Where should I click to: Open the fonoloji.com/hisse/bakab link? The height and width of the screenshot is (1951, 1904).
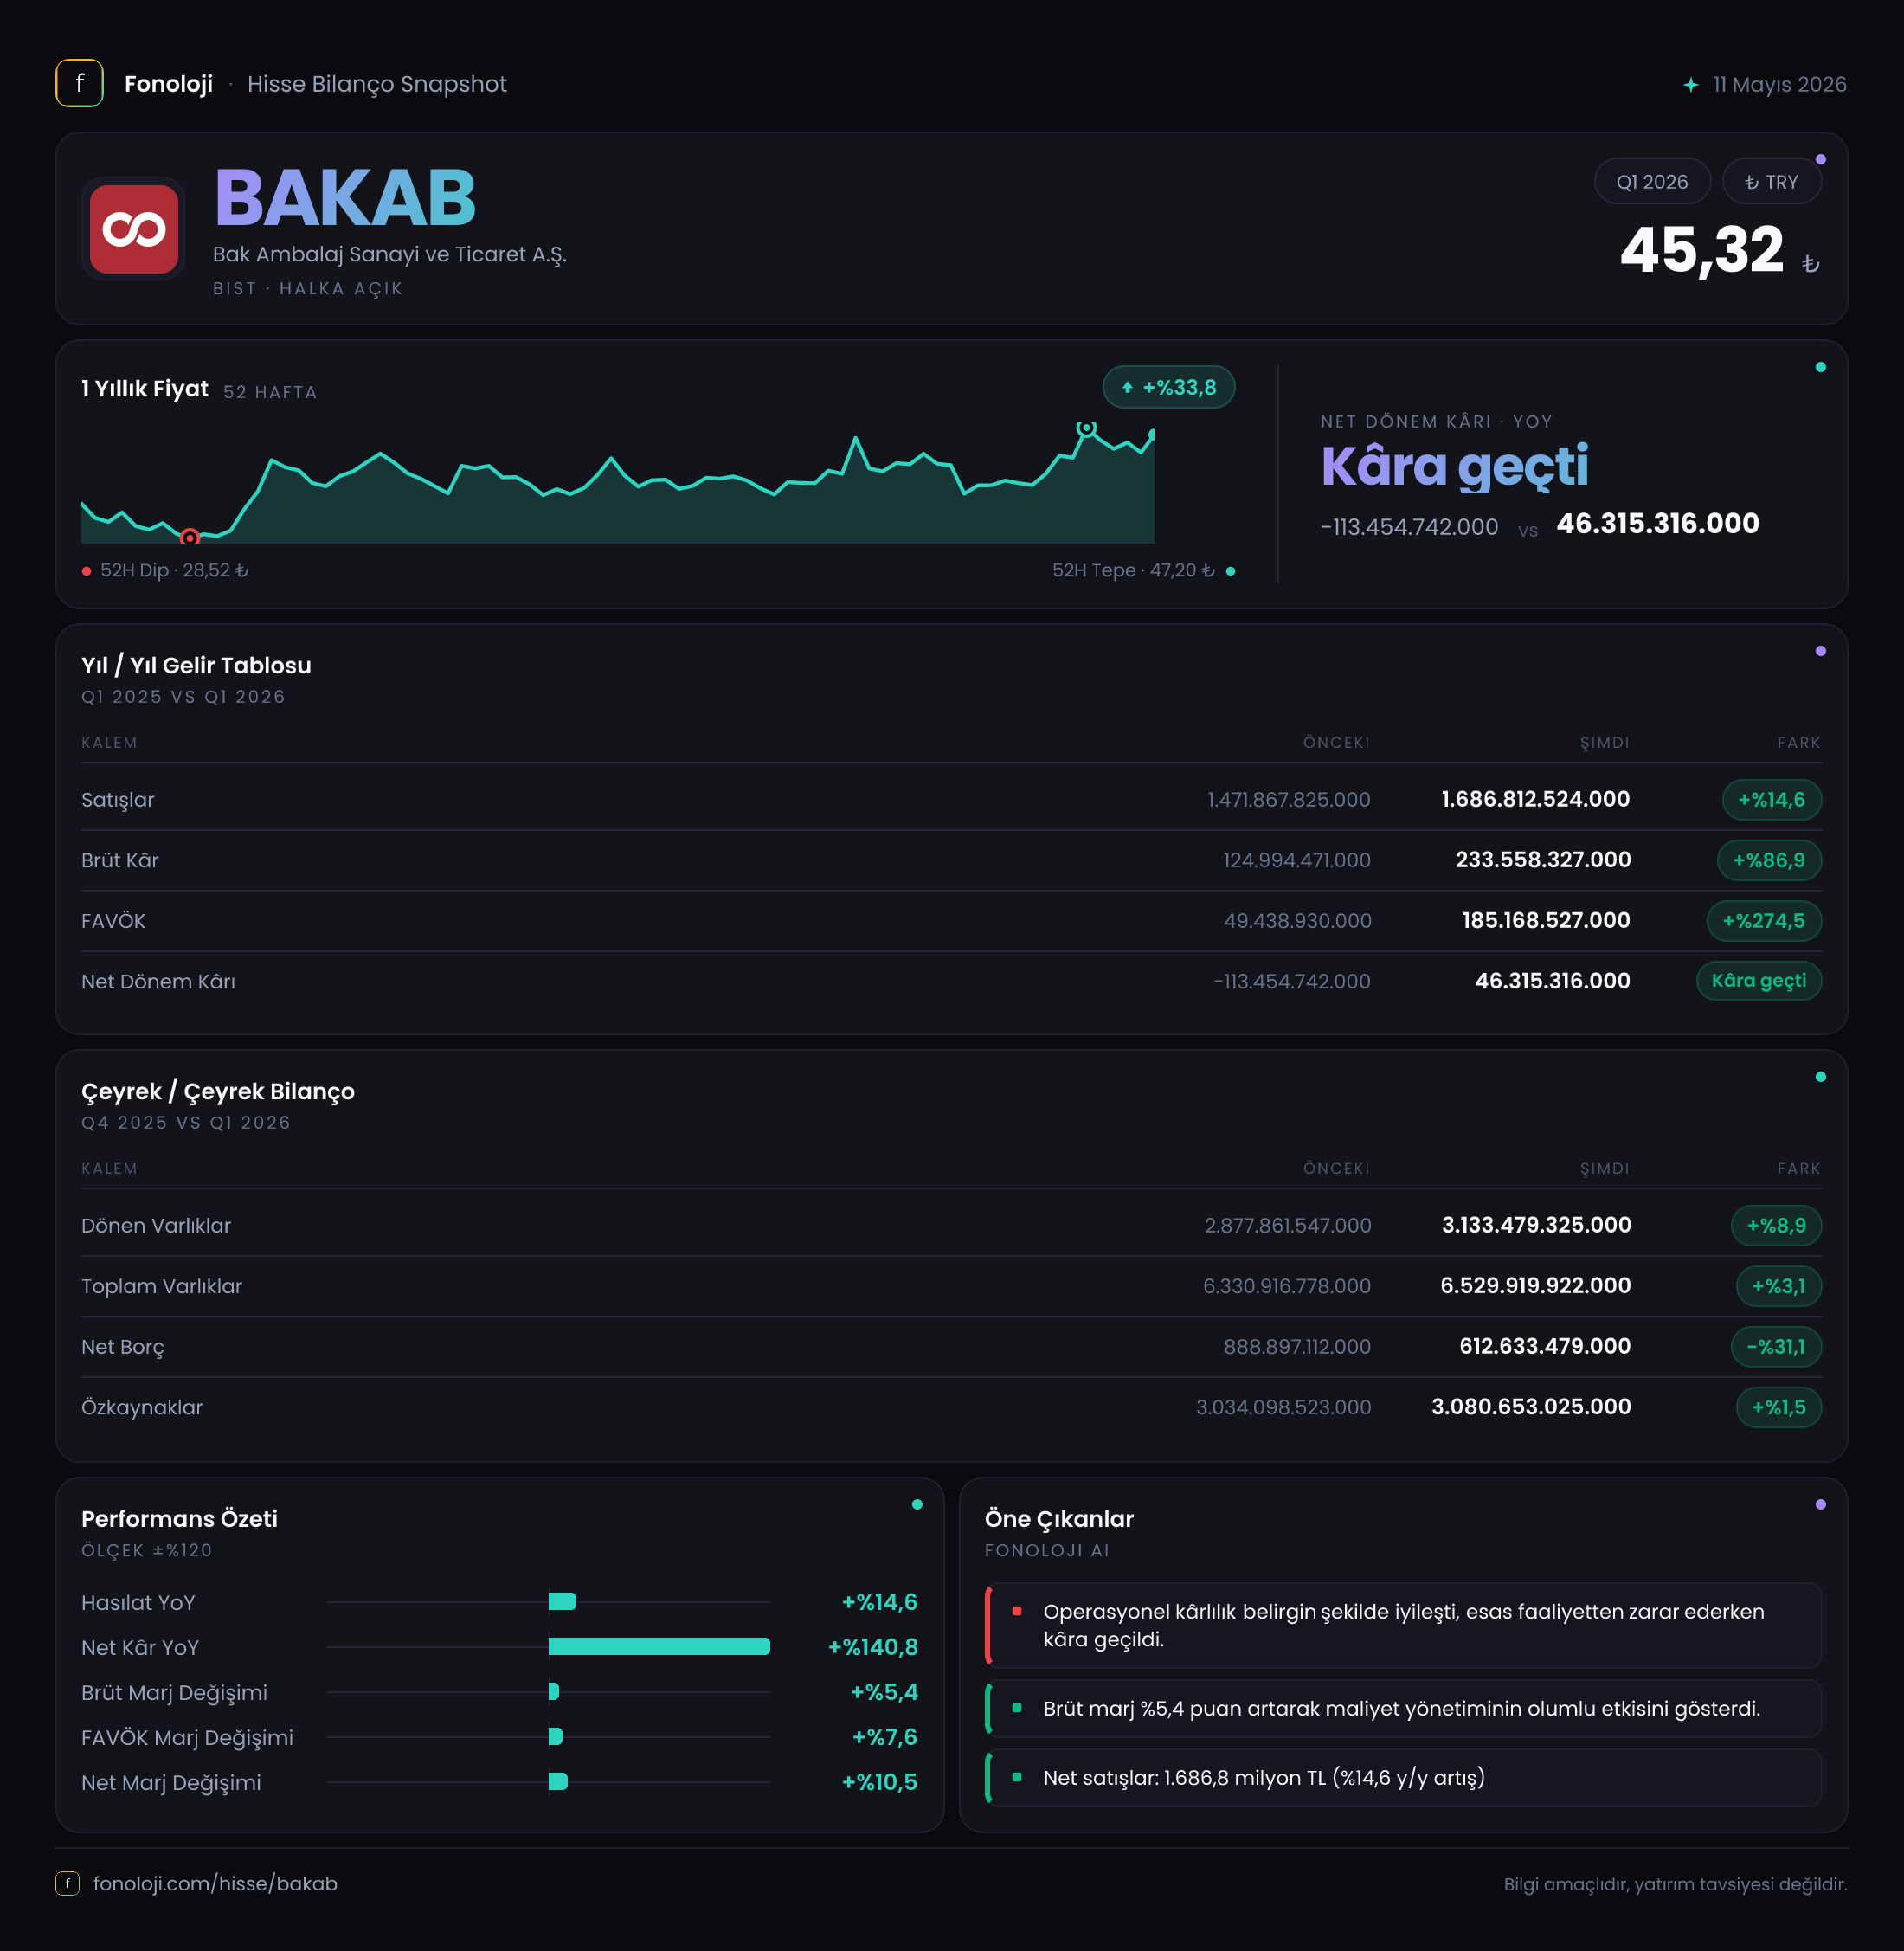click(215, 1884)
